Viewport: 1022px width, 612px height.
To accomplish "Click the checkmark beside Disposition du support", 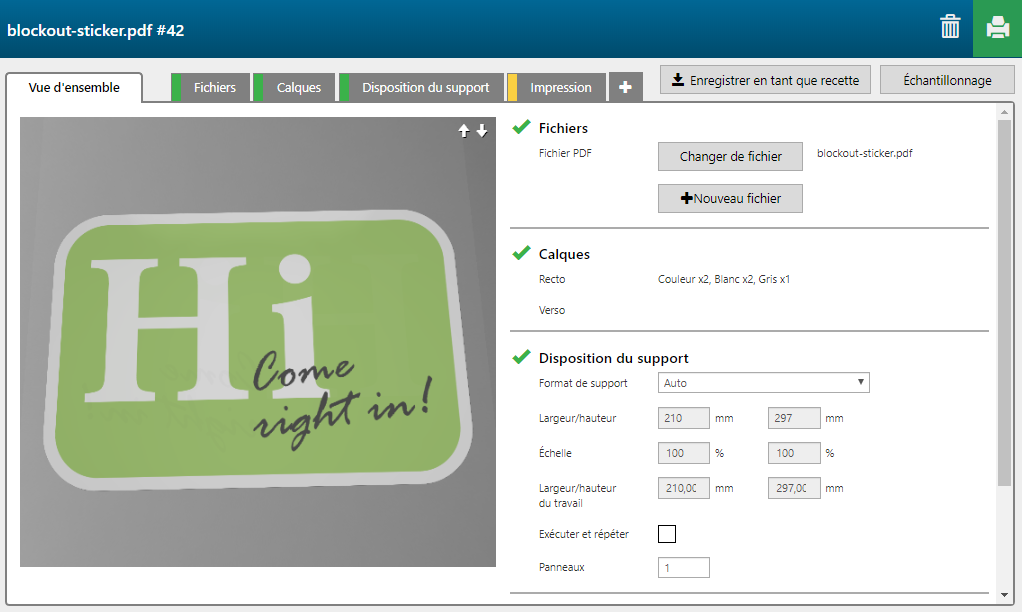I will [x=521, y=357].
